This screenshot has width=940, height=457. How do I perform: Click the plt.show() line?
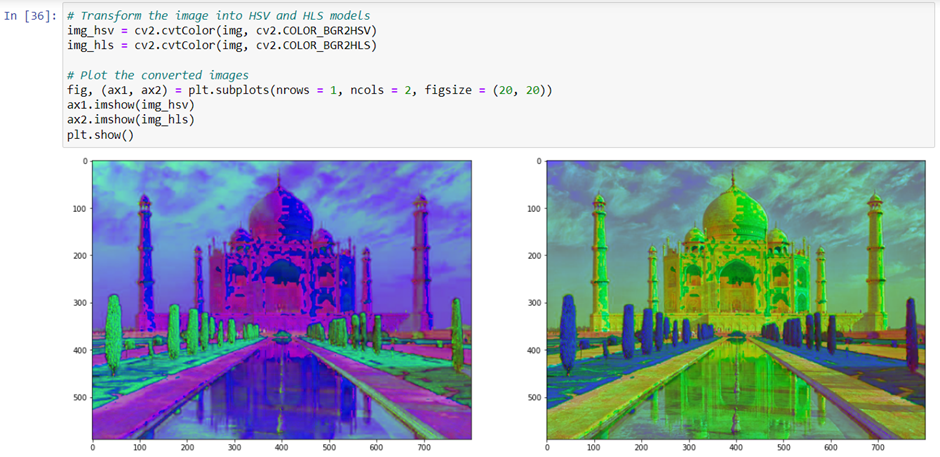coord(101,136)
